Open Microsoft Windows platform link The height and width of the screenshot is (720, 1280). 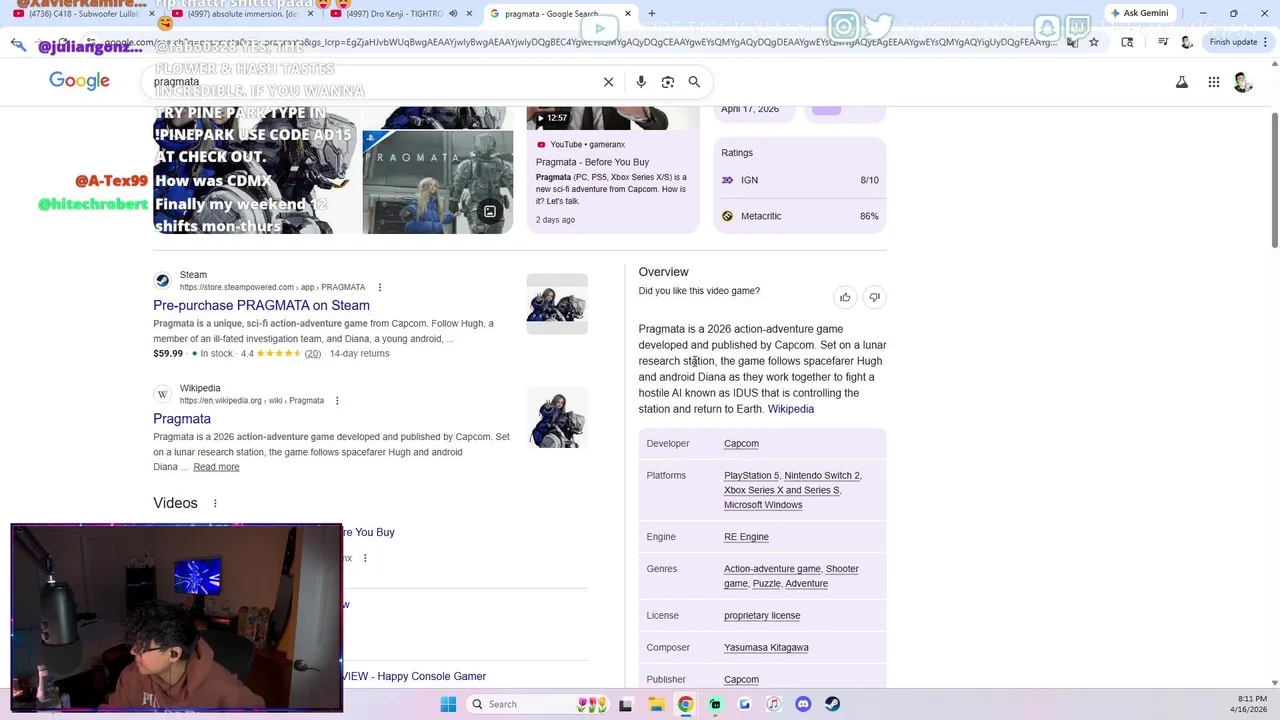coord(763,505)
